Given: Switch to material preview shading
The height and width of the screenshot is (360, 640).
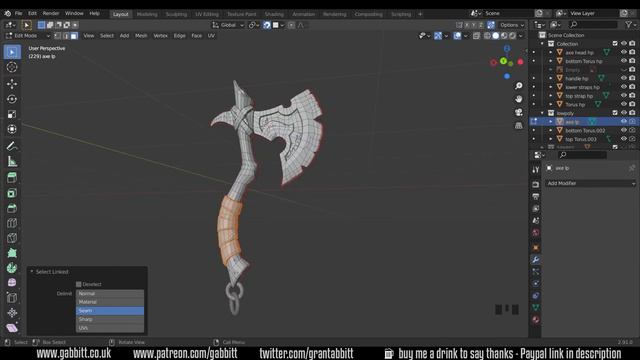Looking at the screenshot, I should (x=504, y=36).
